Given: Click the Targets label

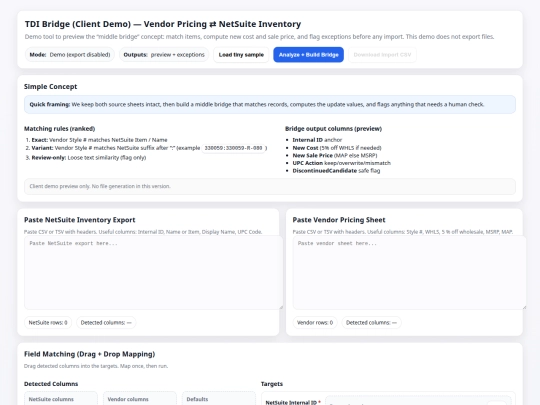Looking at the screenshot, I should [x=272, y=384].
